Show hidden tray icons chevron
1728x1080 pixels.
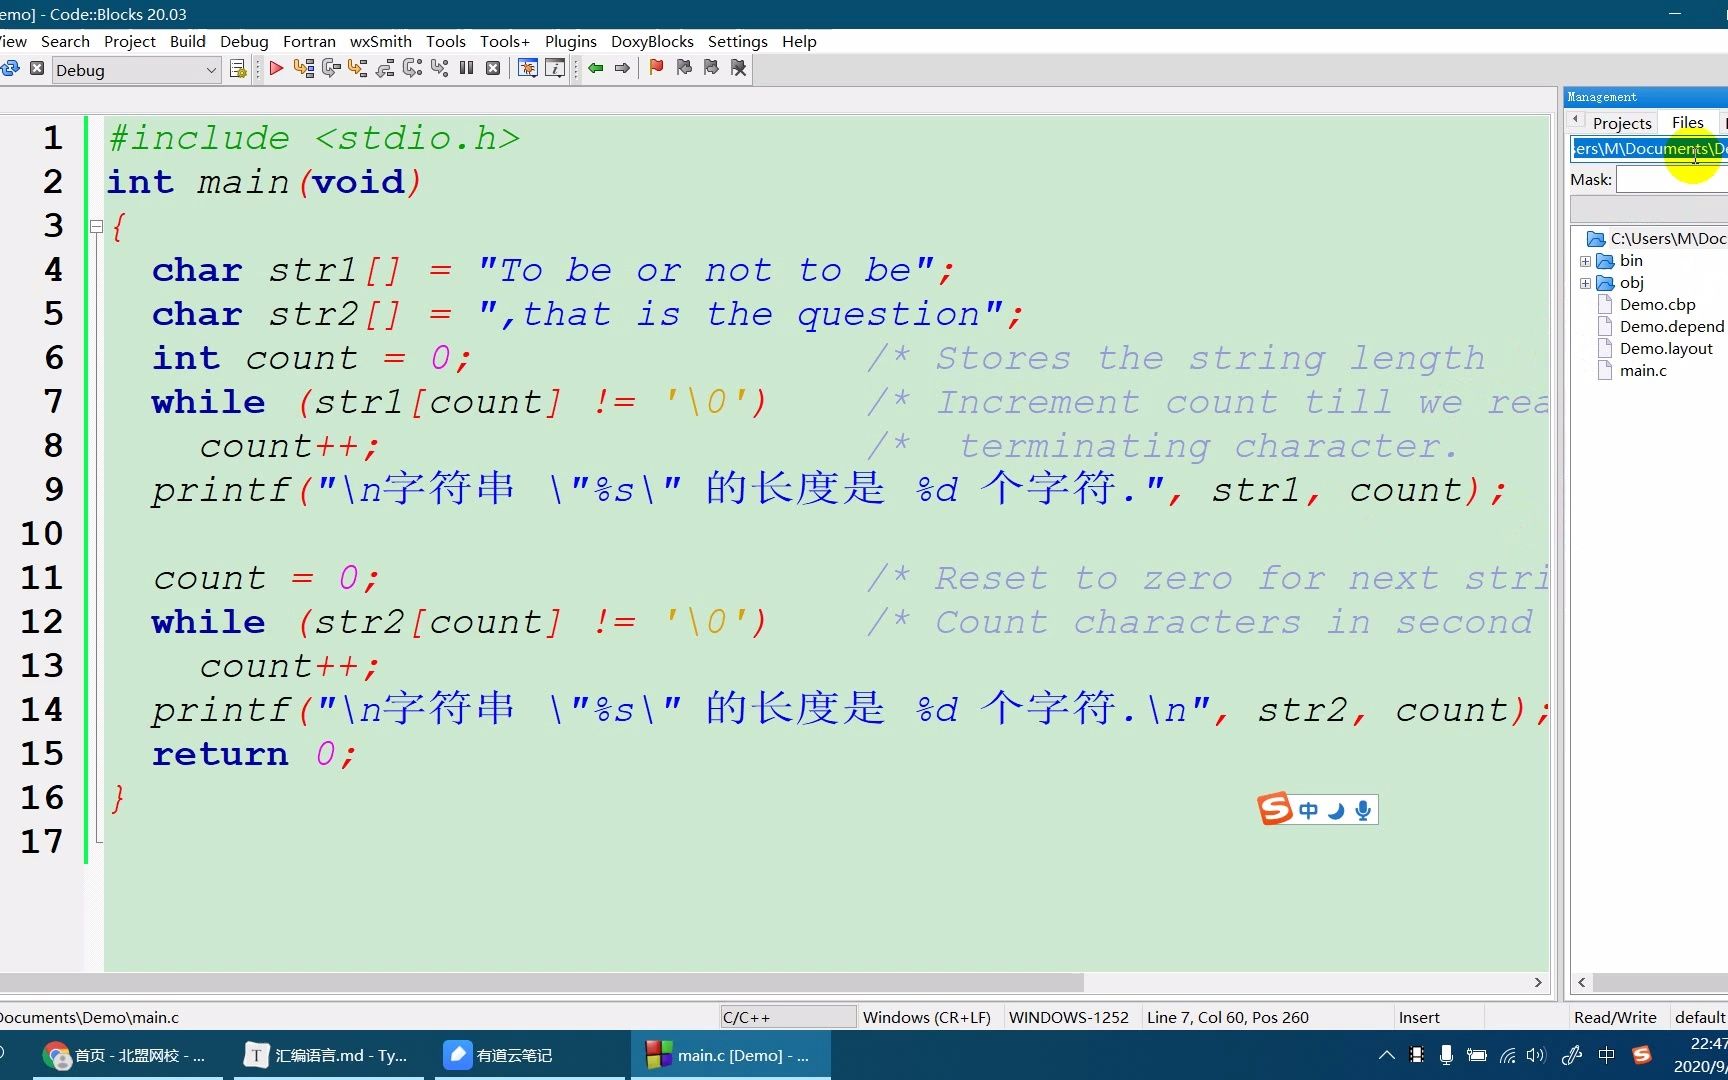pos(1386,1055)
